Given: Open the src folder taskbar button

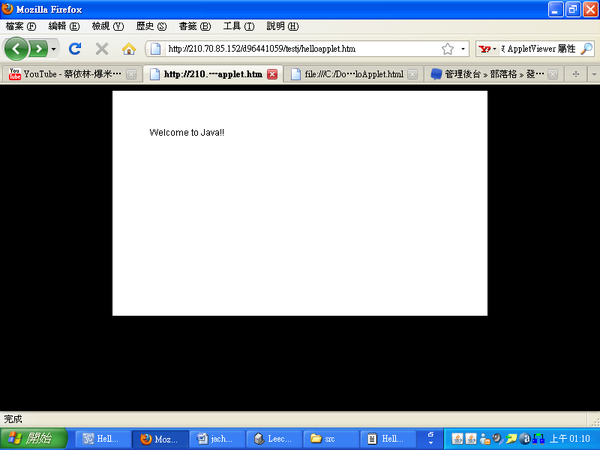Looking at the screenshot, I should pos(331,439).
